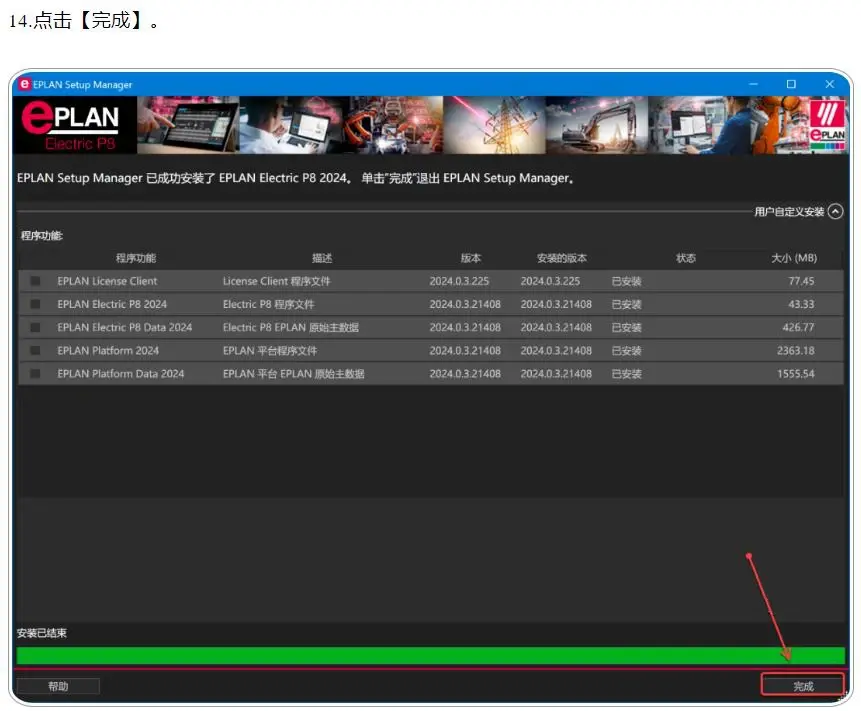This screenshot has width=861, height=711.
Task: Click description 'Electric P8 程序文件'
Action: (269, 304)
